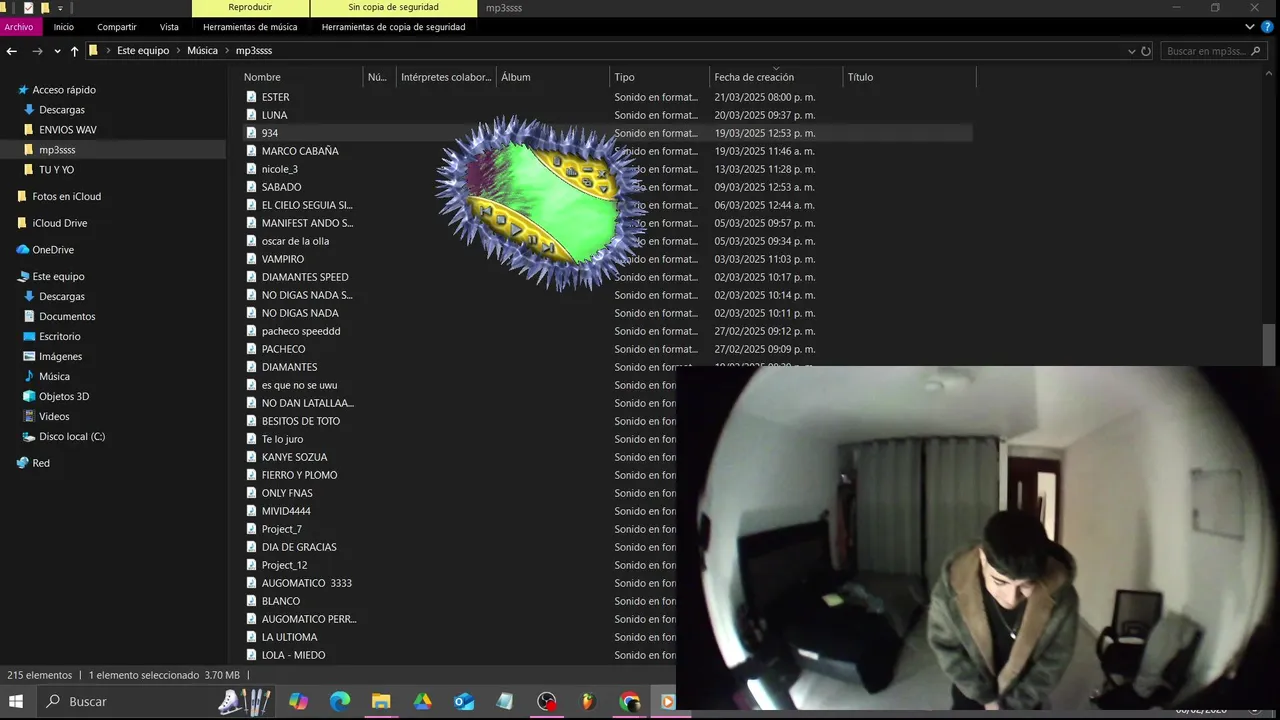Screen dimensions: 1280x720
Task: Open Customize Quick Access Toolbar dropdown
Action: point(60,8)
